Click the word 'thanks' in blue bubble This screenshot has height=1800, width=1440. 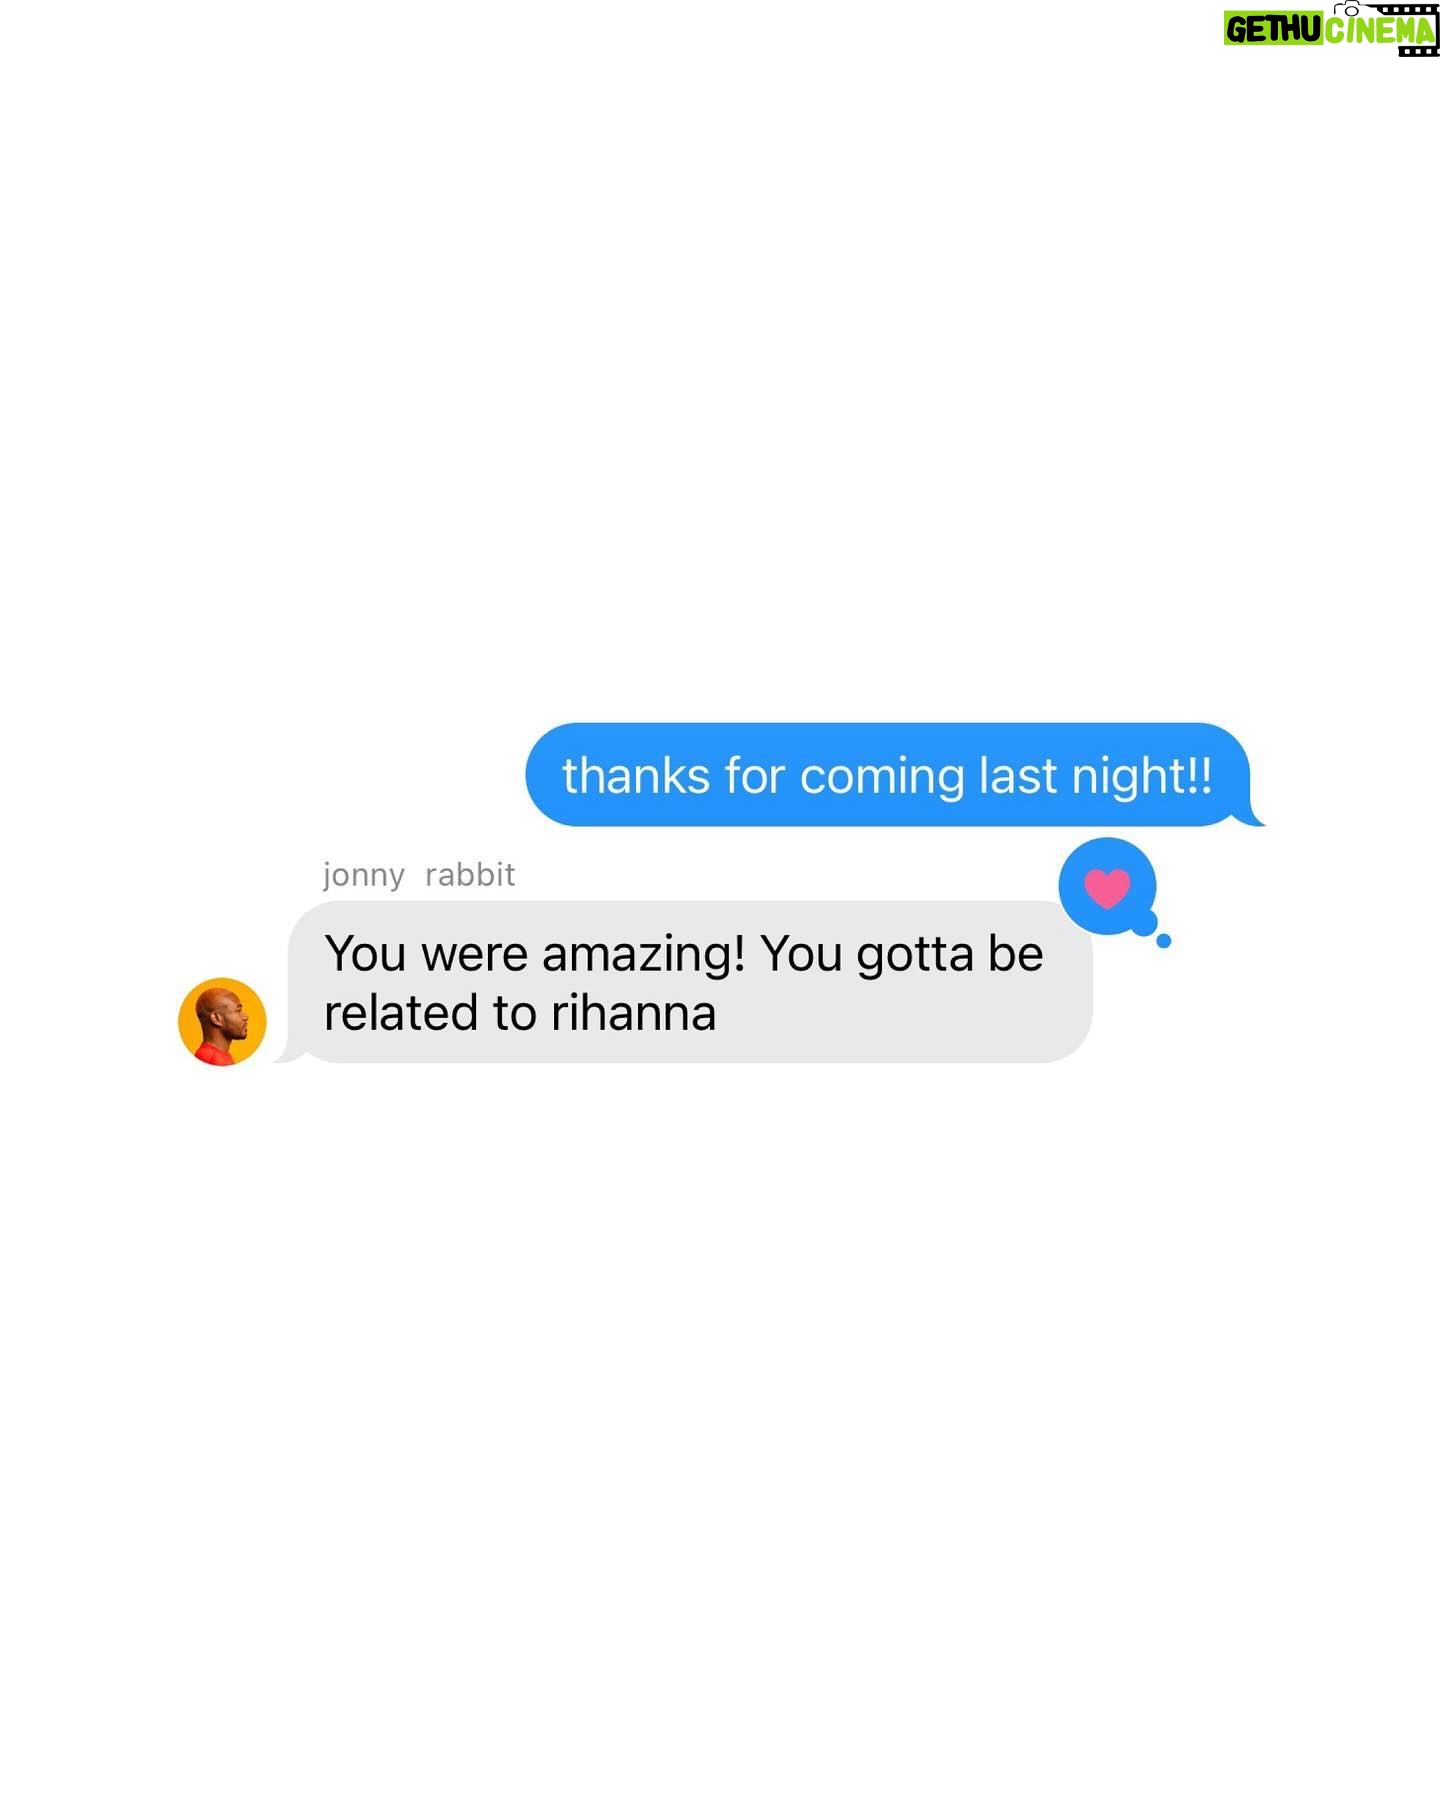click(x=636, y=776)
